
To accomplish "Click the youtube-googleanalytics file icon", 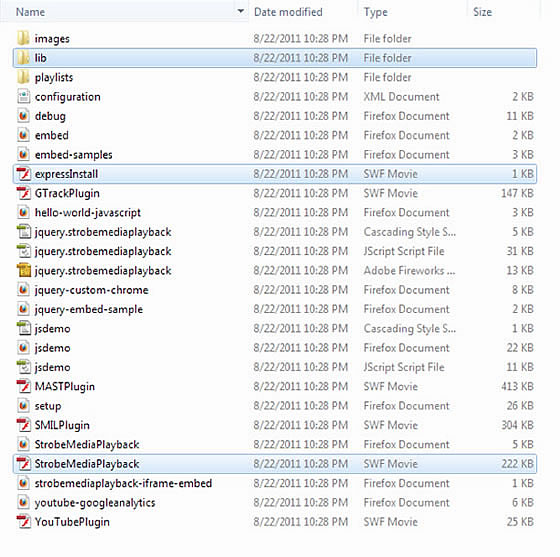I will (24, 502).
